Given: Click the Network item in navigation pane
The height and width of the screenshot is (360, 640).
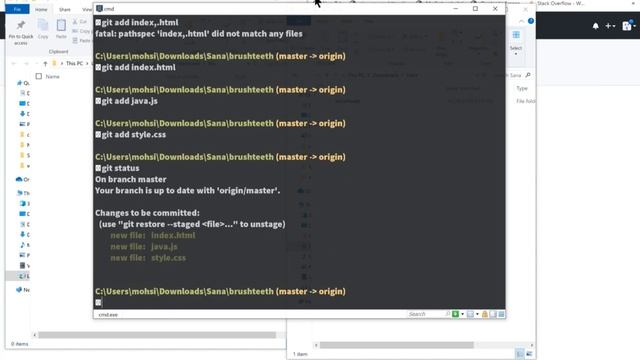Looking at the screenshot, I should coord(22,290).
